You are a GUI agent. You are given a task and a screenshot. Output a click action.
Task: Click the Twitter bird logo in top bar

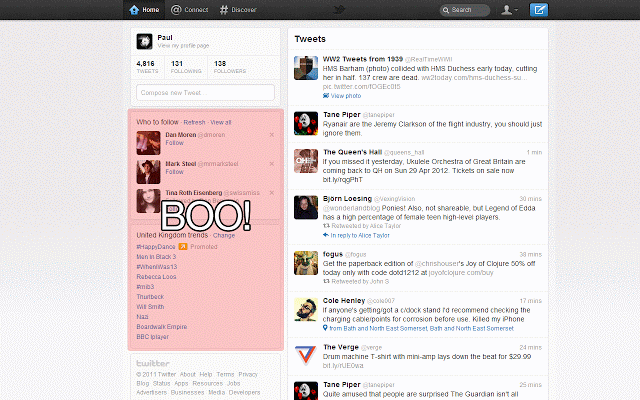(x=339, y=9)
